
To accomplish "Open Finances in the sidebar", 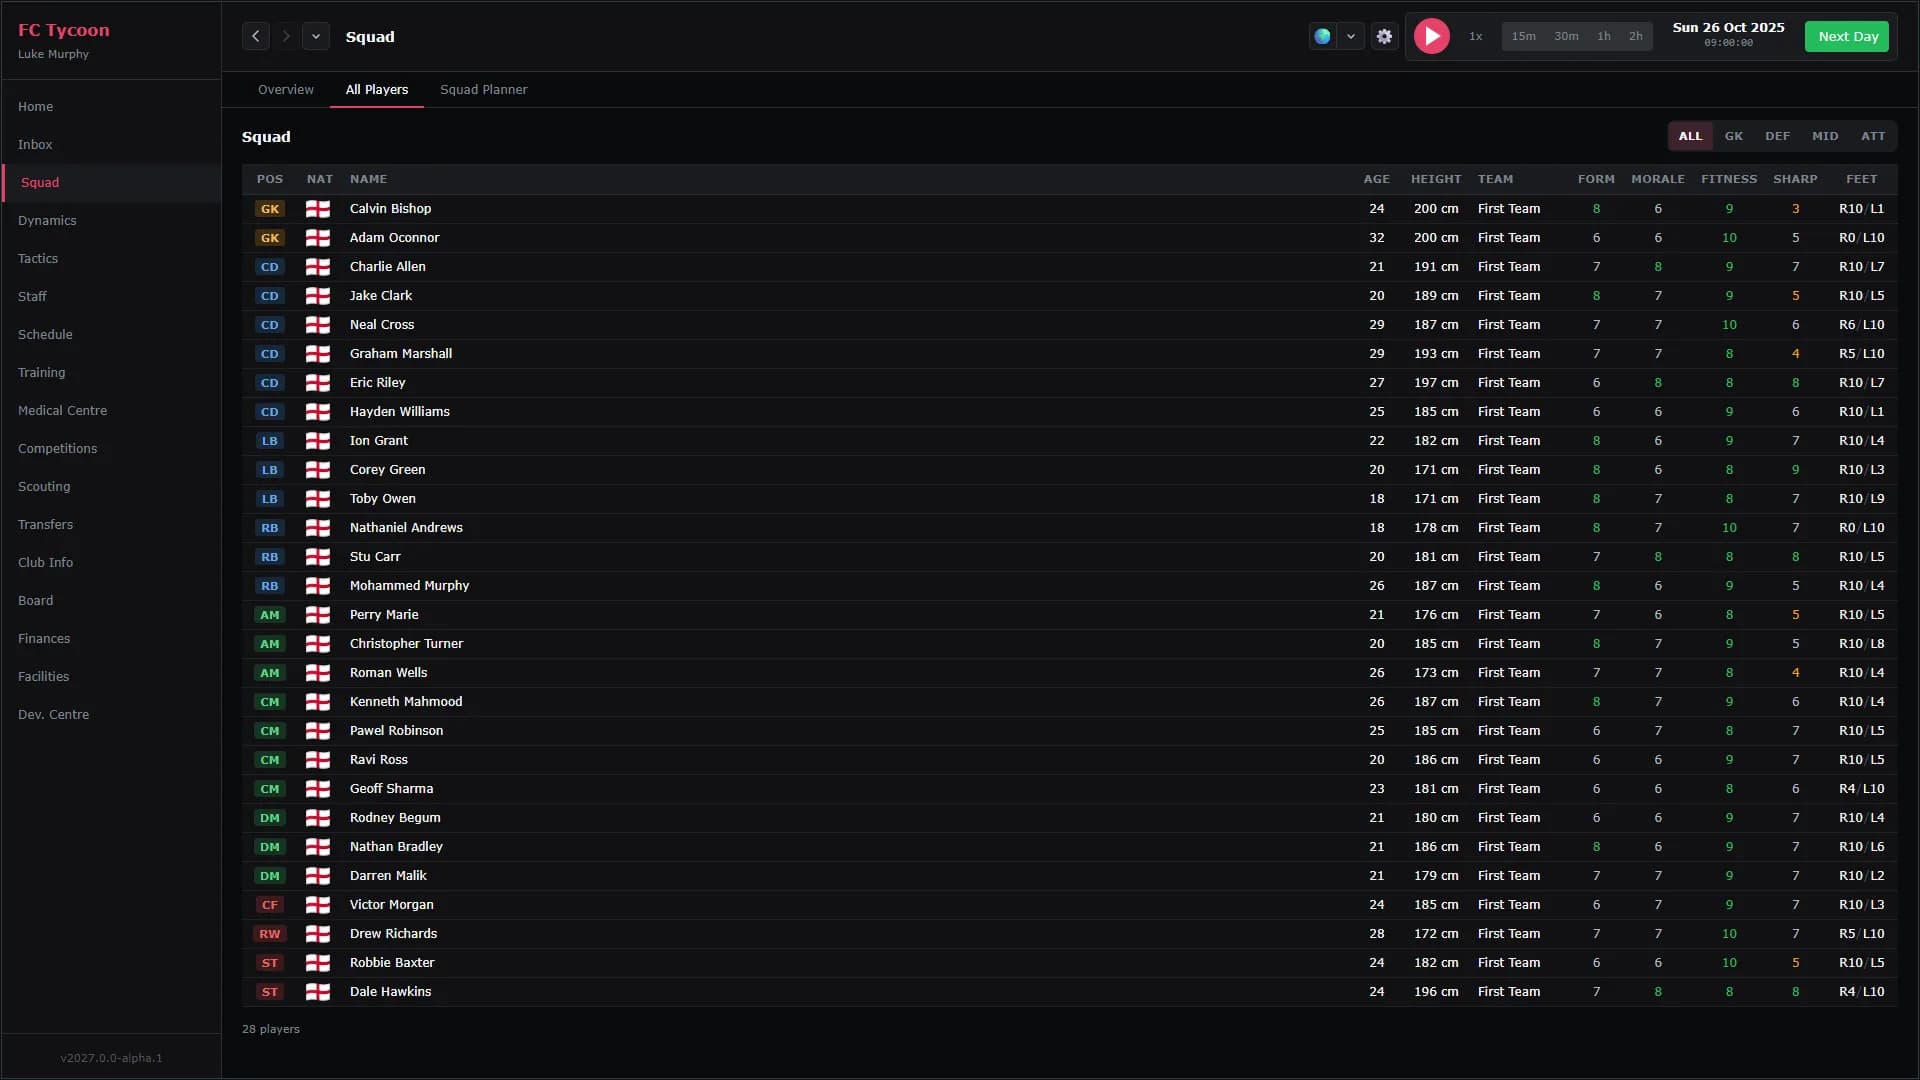I will (111, 639).
